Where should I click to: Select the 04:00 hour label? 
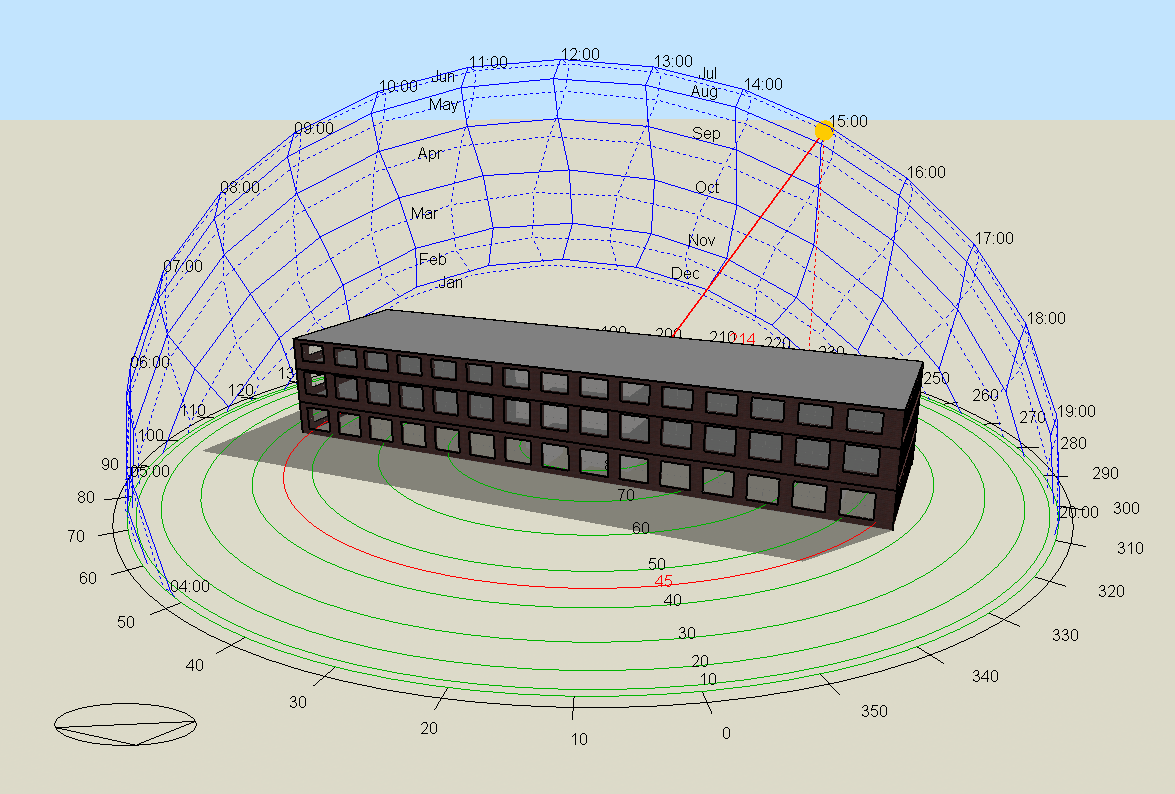pos(190,586)
